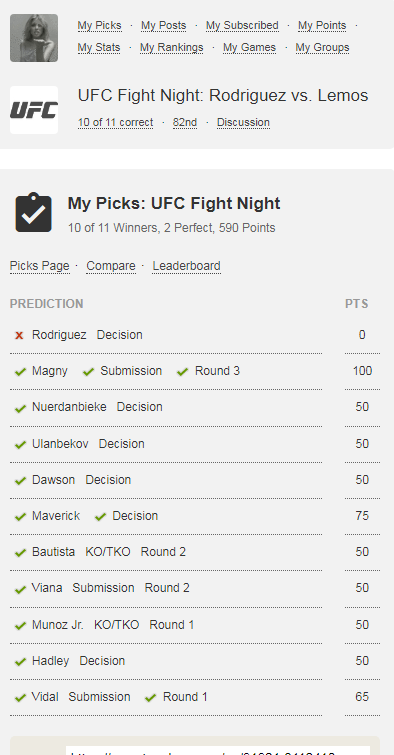Open the Picks Page link
This screenshot has height=755, width=394.
coord(39,266)
